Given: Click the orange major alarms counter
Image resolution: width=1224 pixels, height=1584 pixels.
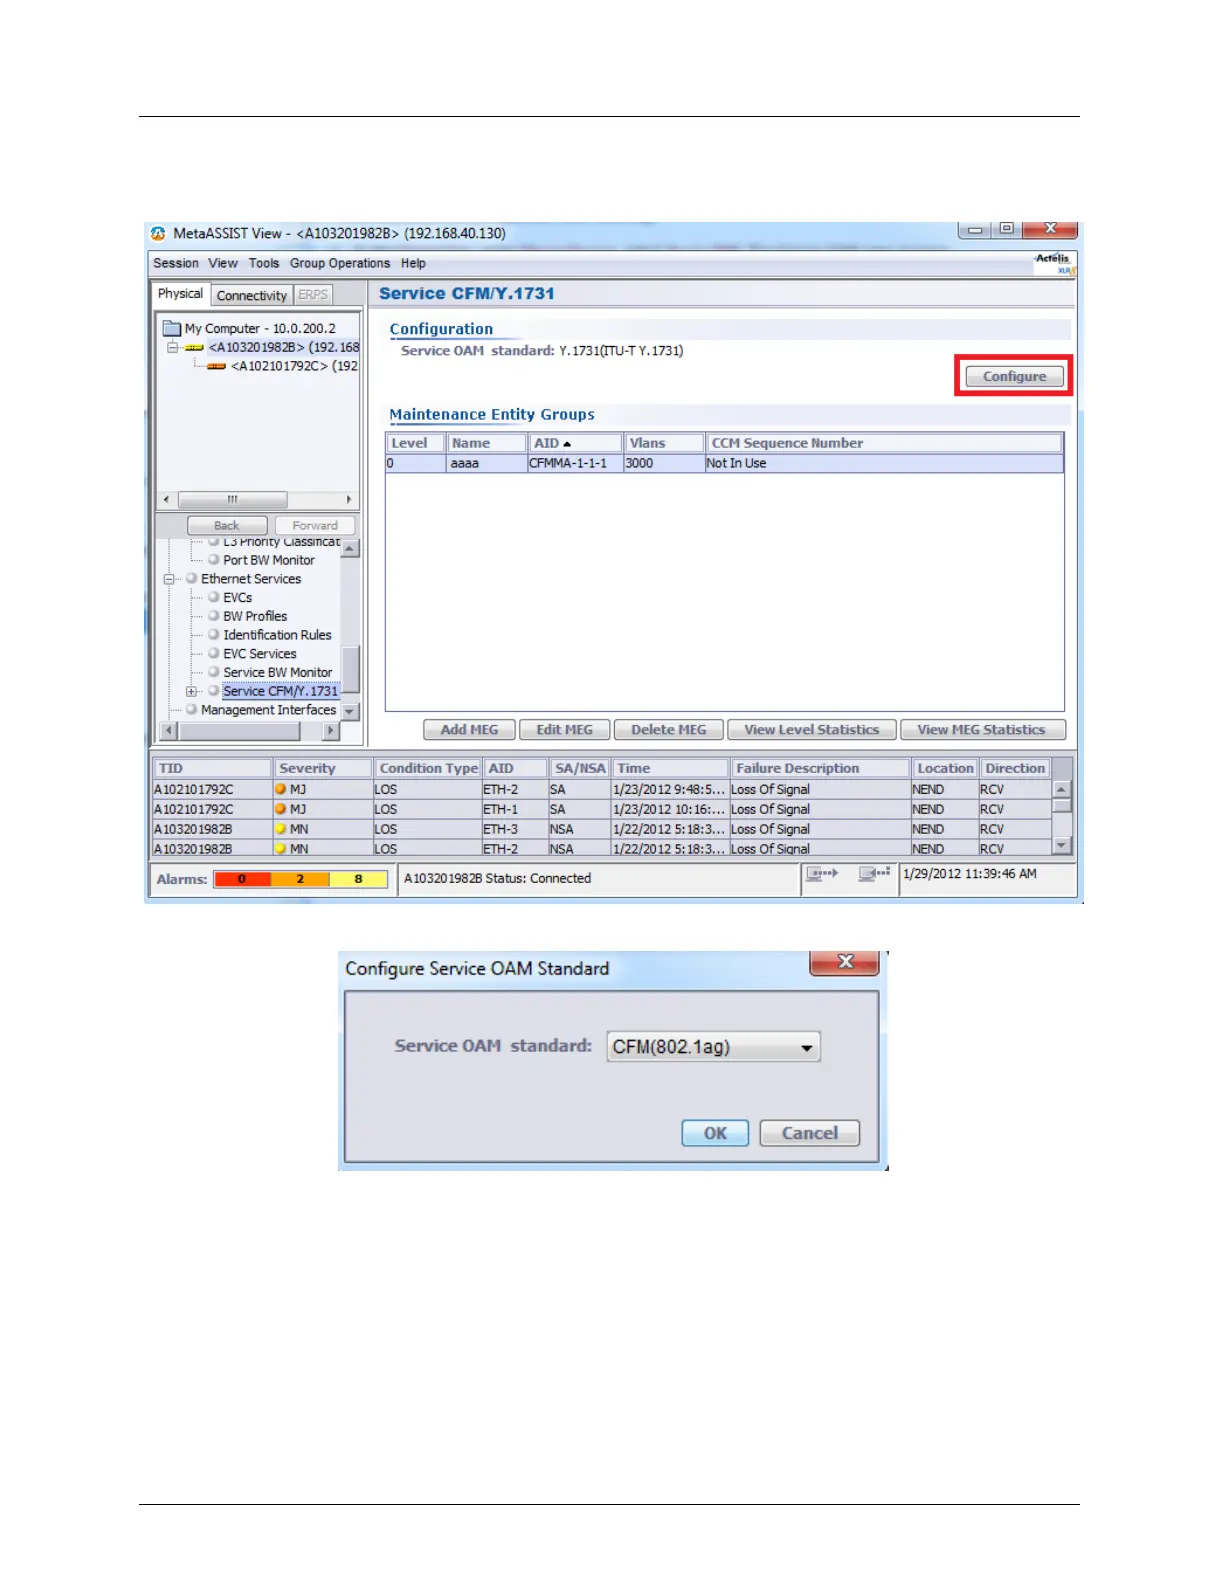Looking at the screenshot, I should point(300,879).
